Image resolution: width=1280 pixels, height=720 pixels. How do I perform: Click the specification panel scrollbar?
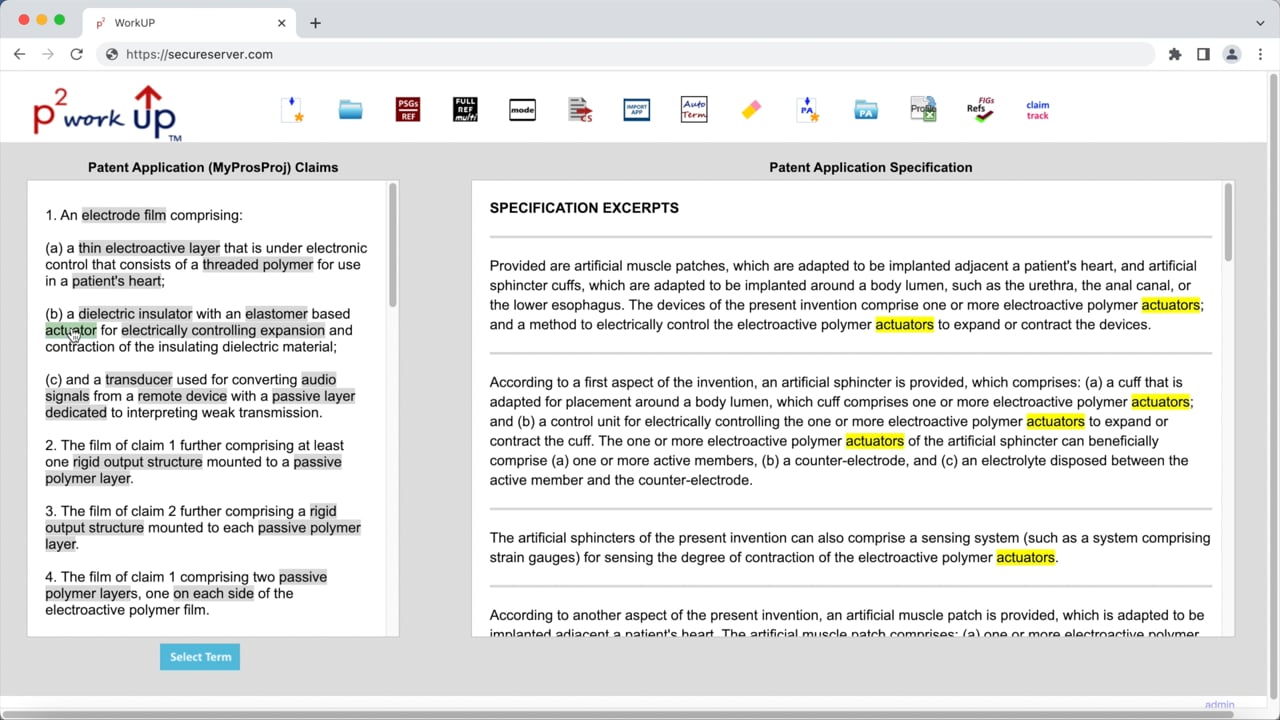click(x=1228, y=222)
